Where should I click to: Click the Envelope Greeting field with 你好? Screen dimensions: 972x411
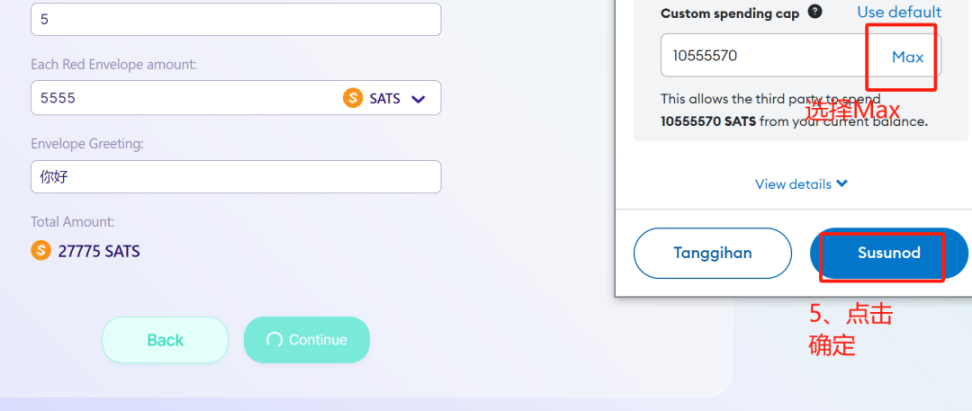pyautogui.click(x=236, y=177)
